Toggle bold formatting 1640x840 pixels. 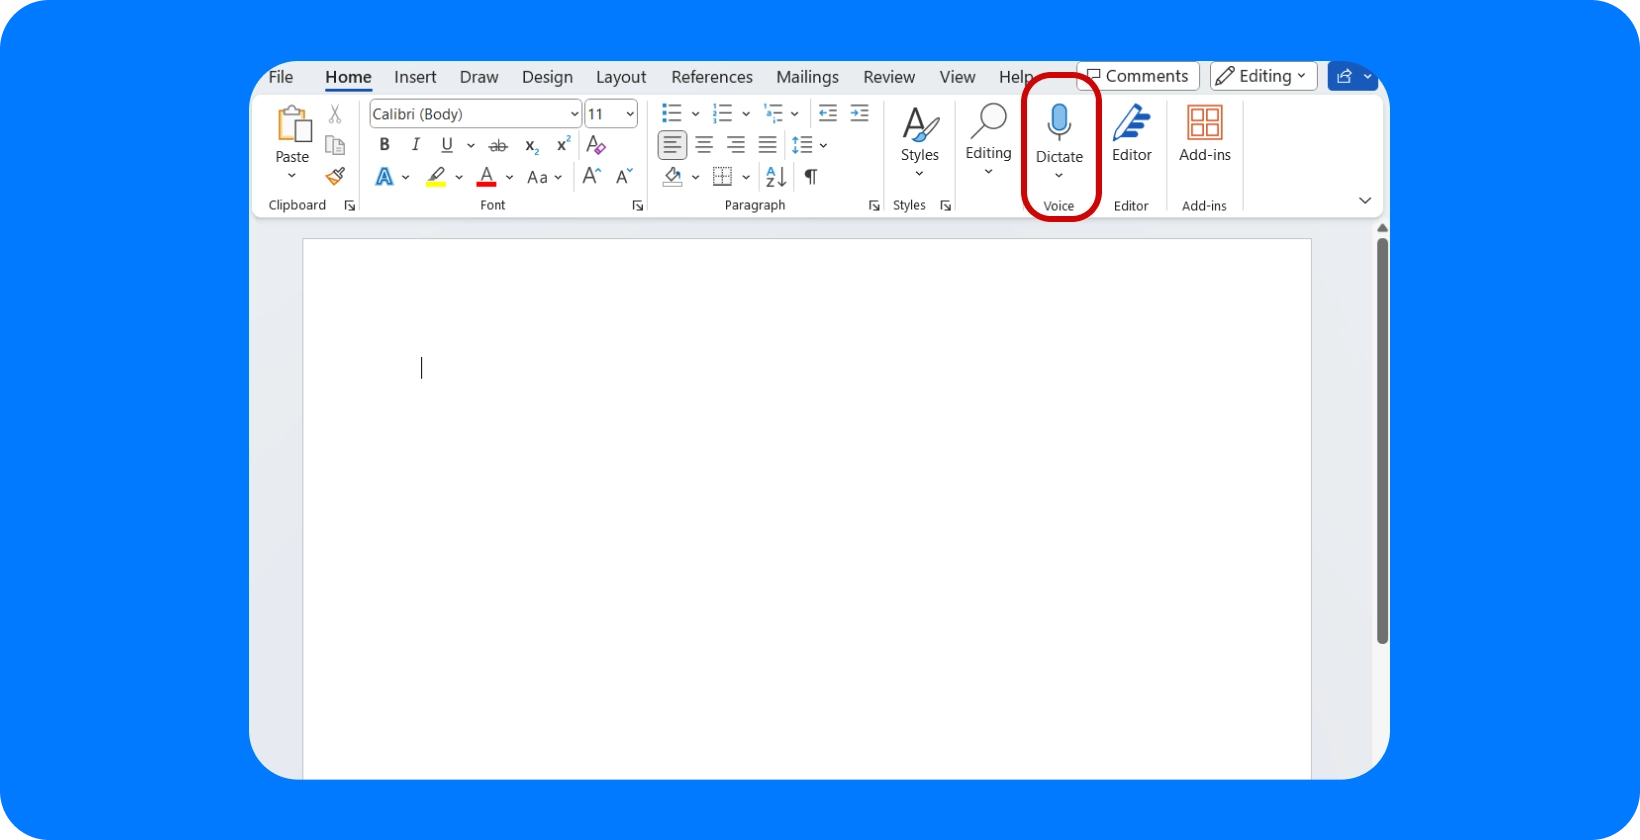point(384,145)
